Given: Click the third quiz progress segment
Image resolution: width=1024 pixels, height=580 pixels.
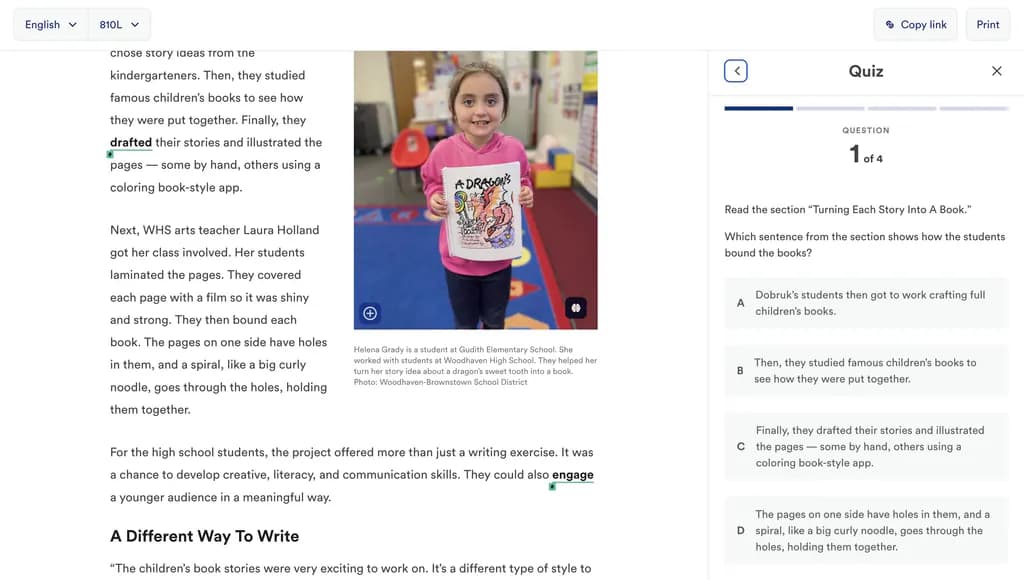Looking at the screenshot, I should point(902,108).
